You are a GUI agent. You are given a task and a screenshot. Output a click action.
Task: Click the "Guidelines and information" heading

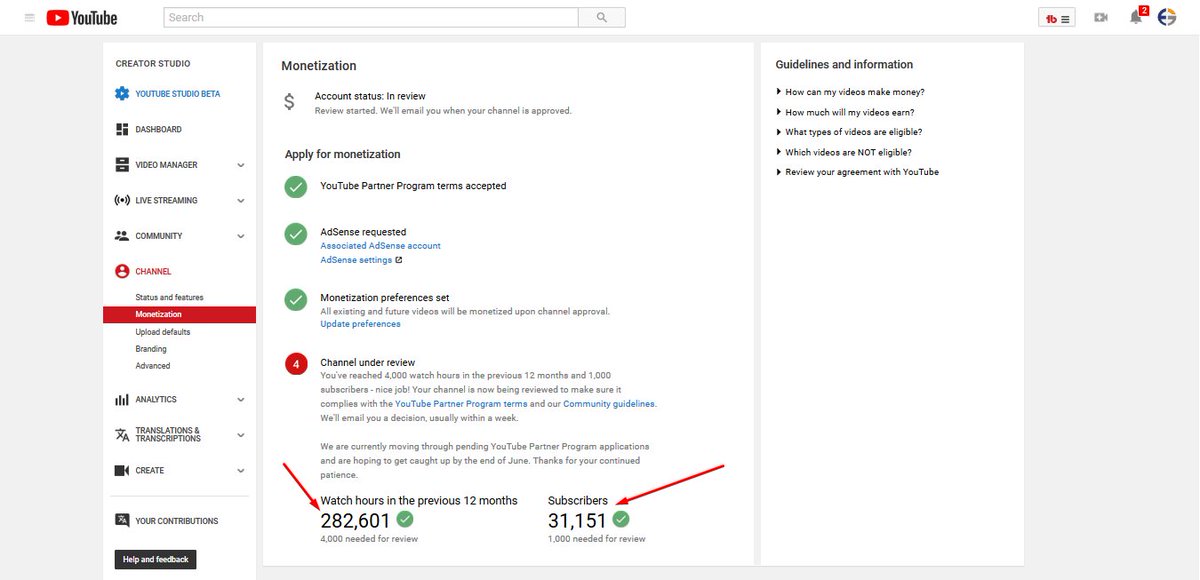pyautogui.click(x=844, y=65)
